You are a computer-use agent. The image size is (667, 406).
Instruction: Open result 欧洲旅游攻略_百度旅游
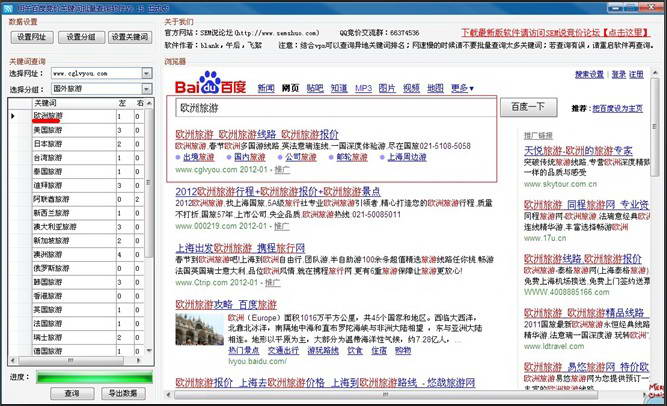226,305
